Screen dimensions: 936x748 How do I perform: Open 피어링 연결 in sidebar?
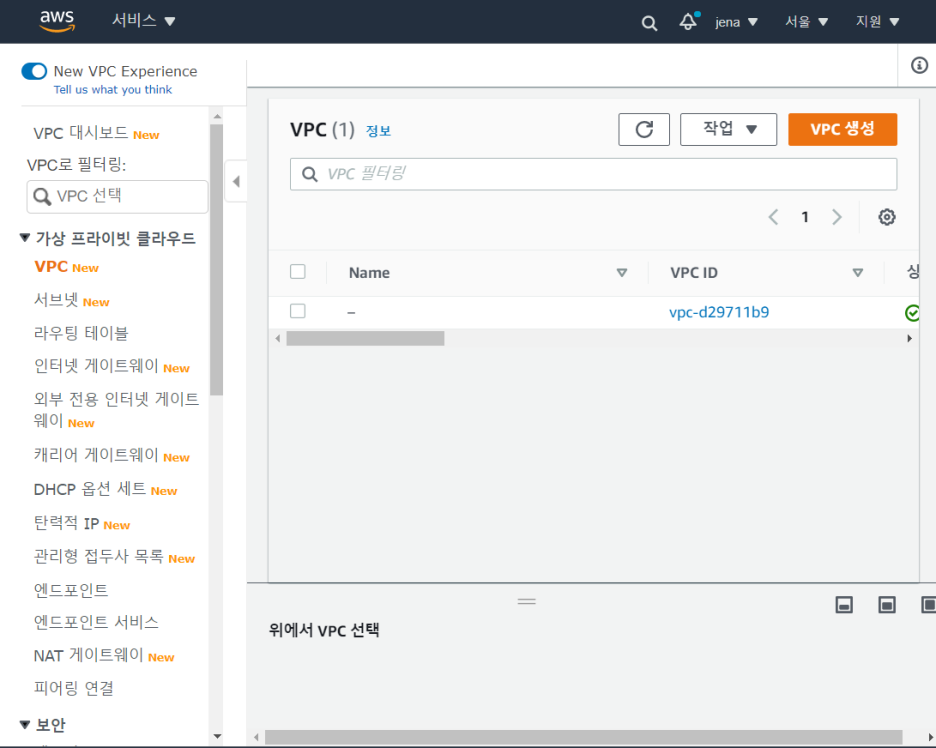click(73, 688)
